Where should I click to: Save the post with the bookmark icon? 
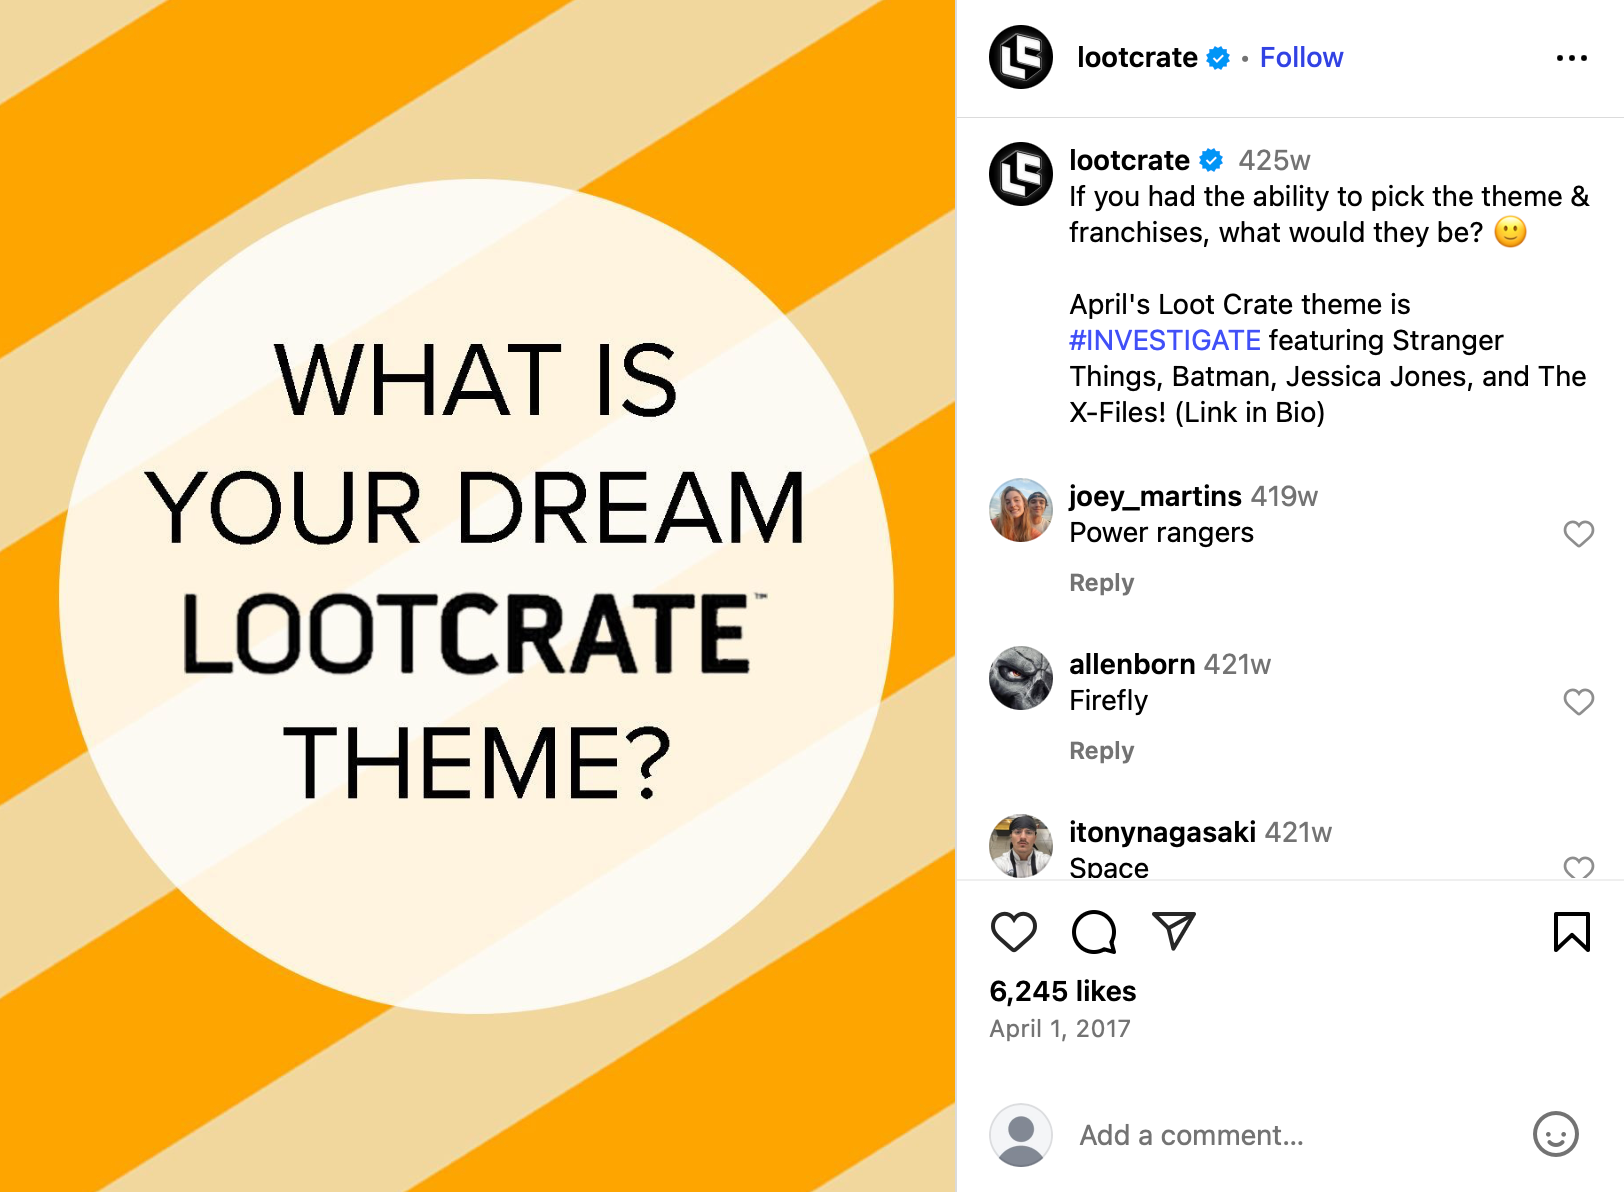pos(1572,931)
